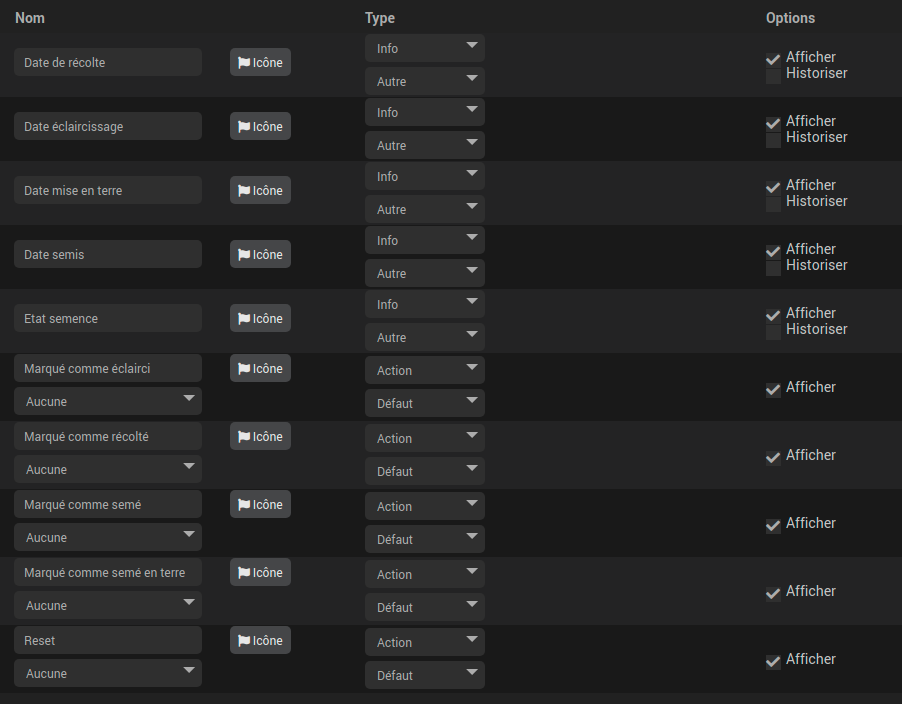
Task: Open the Action type dropdown for Reset
Action: point(424,643)
